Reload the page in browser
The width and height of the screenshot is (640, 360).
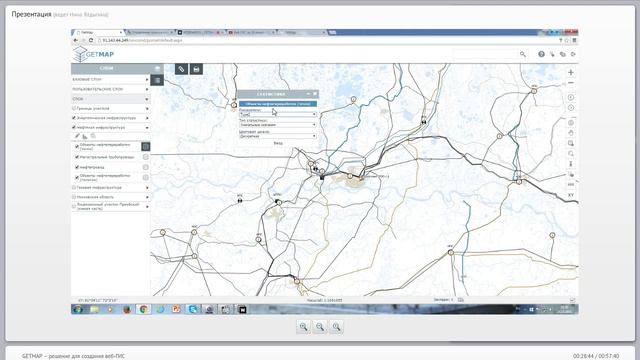point(91,40)
